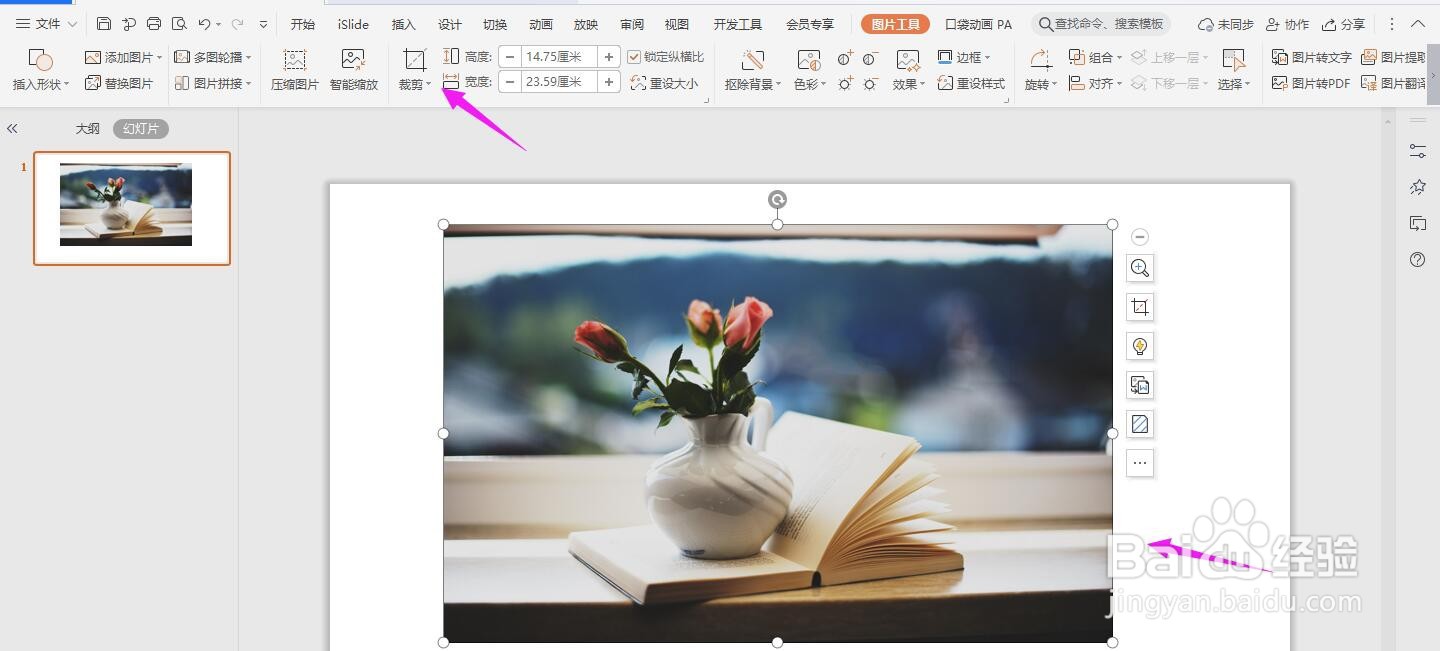The height and width of the screenshot is (651, 1440).
Task: Click the Compress Picture (压缩图片) icon
Action: coord(294,60)
